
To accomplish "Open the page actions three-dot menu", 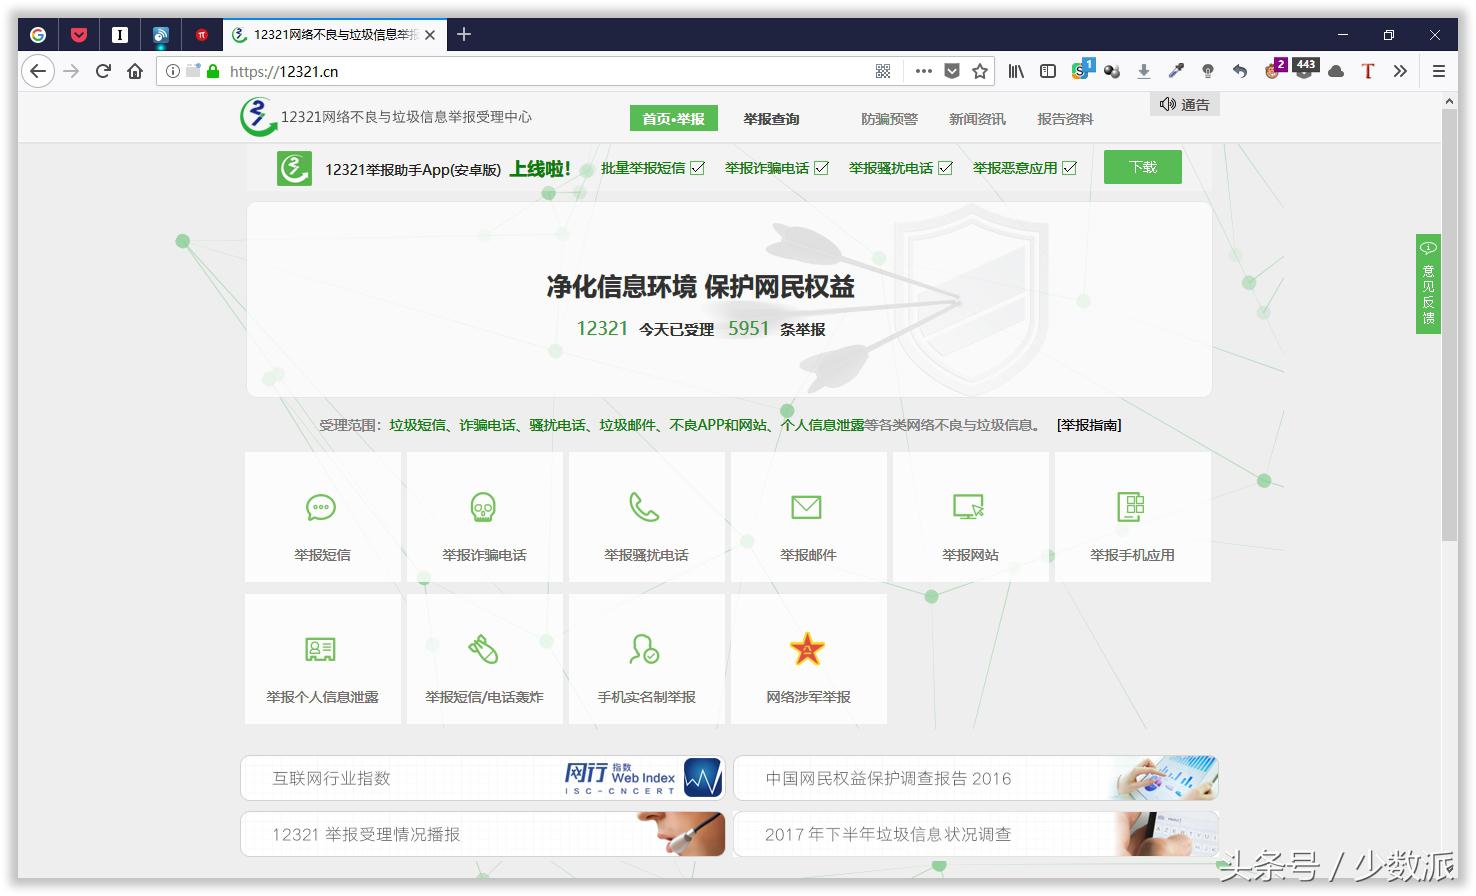I will coord(922,71).
